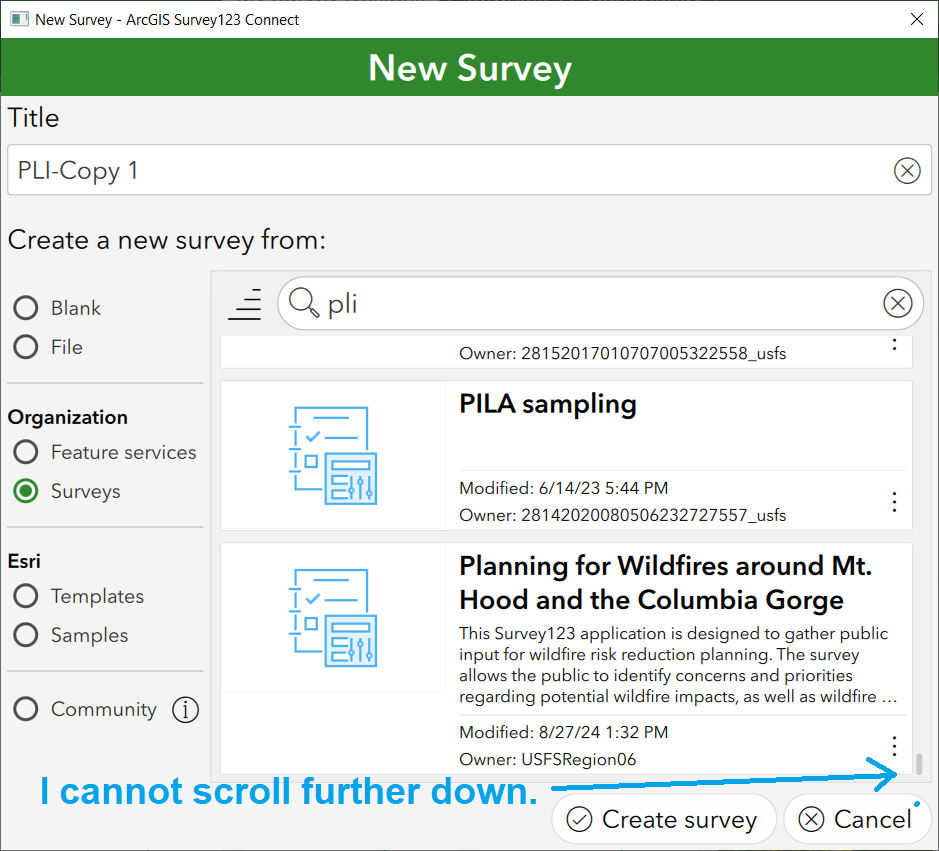Switch to Feature services as the source

[x=25, y=452]
